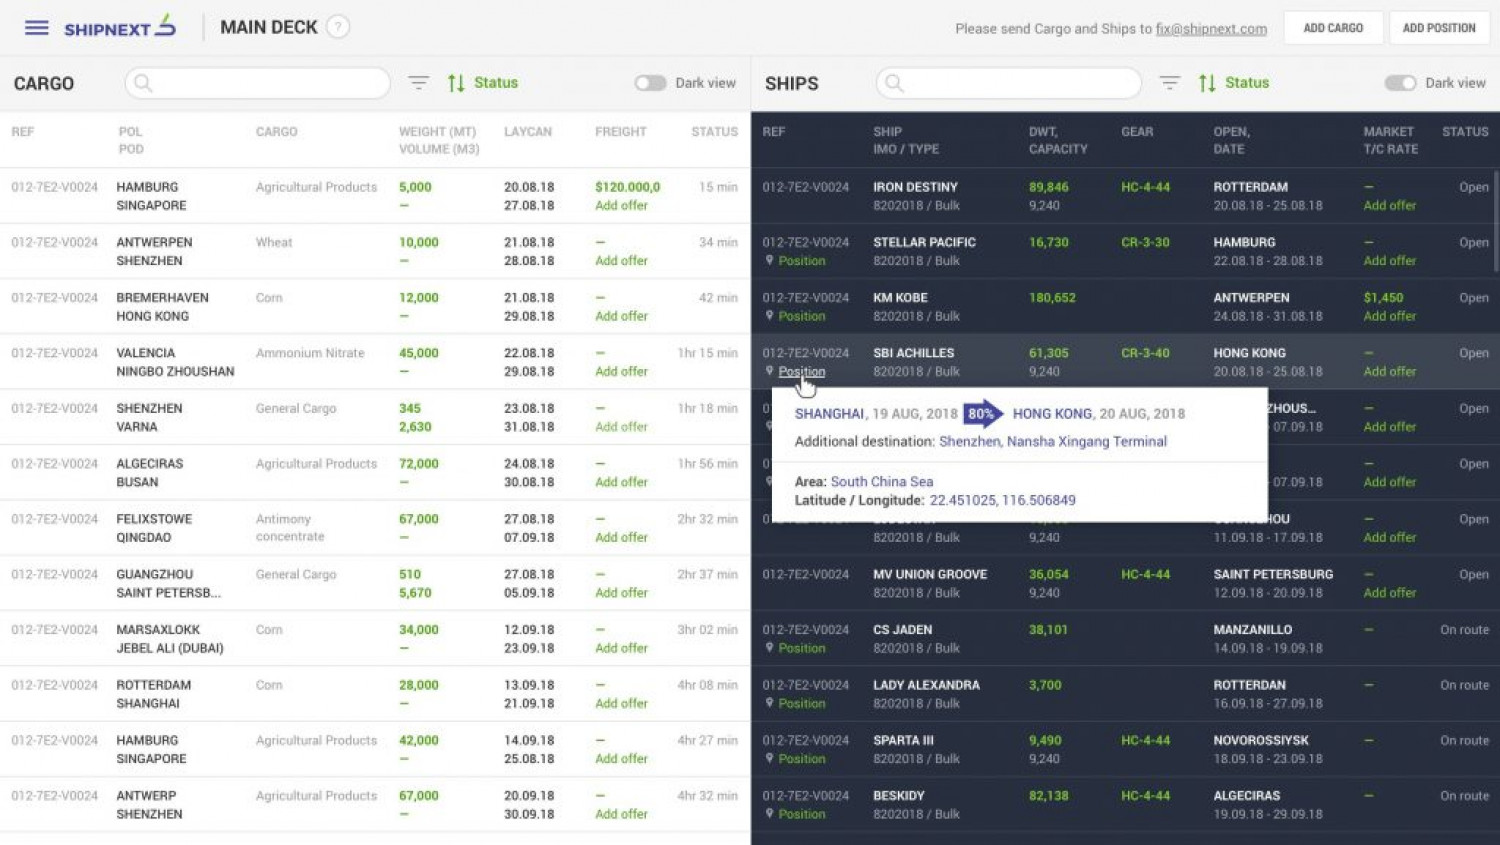1500x845 pixels.
Task: Sort the Cargo list by Status
Action: tap(483, 83)
